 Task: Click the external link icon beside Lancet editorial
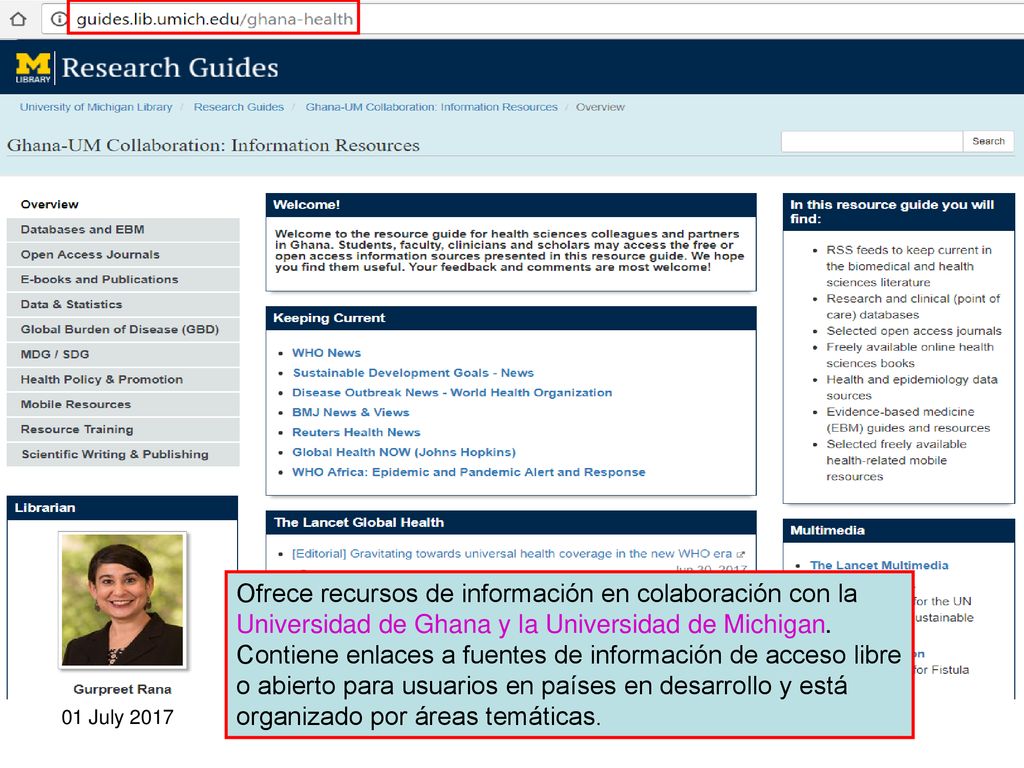[741, 554]
